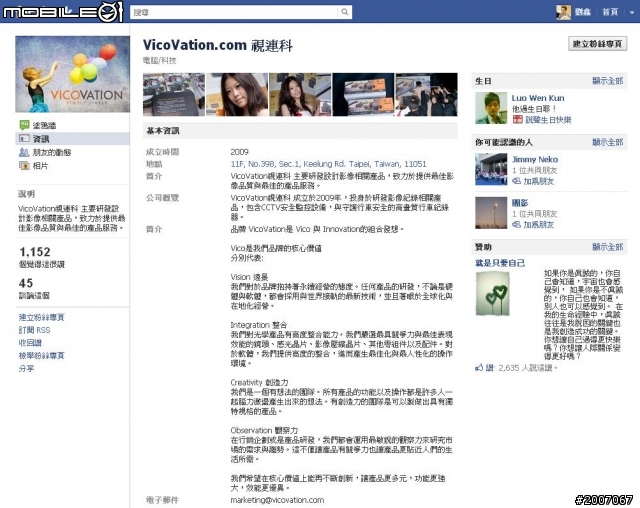
Task: Open the 朋友的動態 friends activity tab
Action: [52, 152]
